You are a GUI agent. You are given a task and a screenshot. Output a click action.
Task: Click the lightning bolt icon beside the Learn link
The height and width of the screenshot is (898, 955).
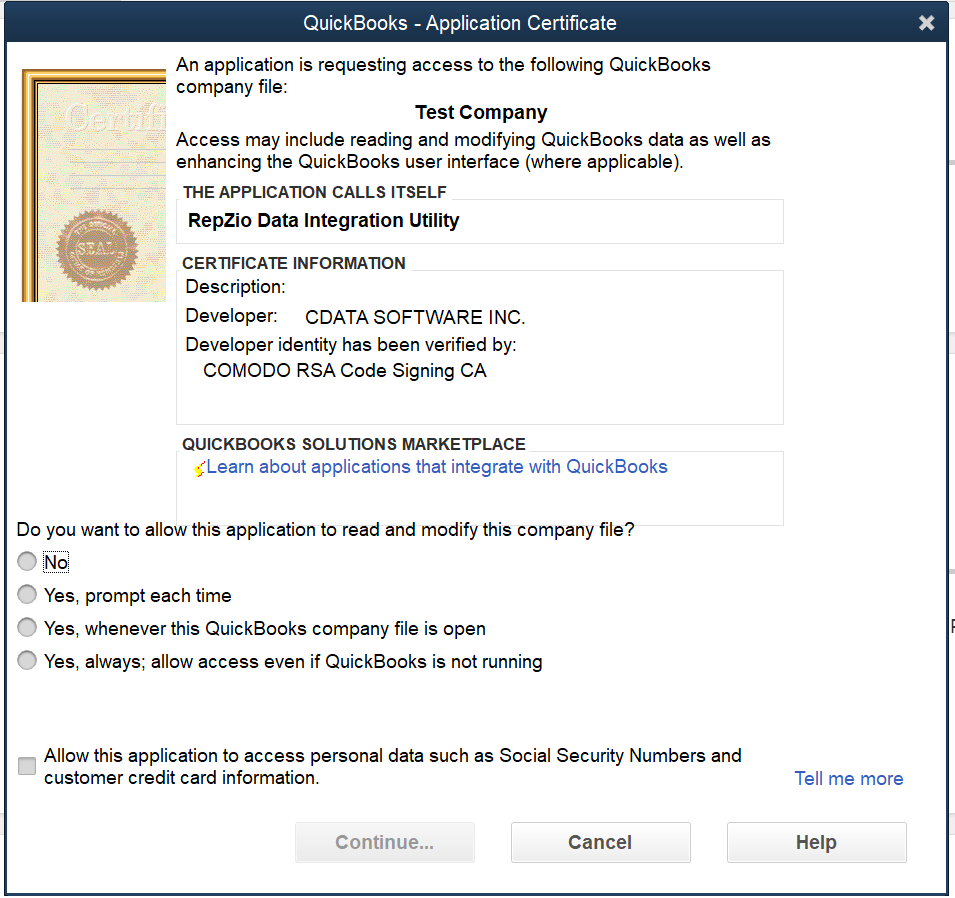click(x=199, y=468)
